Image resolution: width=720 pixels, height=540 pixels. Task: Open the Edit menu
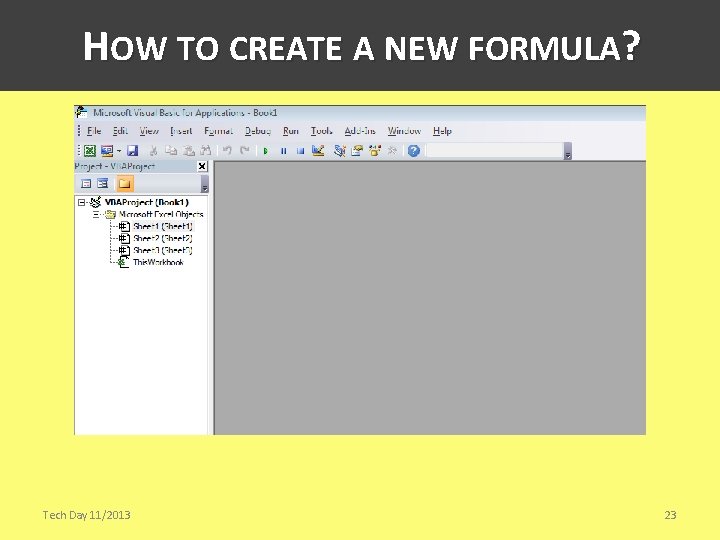120,131
